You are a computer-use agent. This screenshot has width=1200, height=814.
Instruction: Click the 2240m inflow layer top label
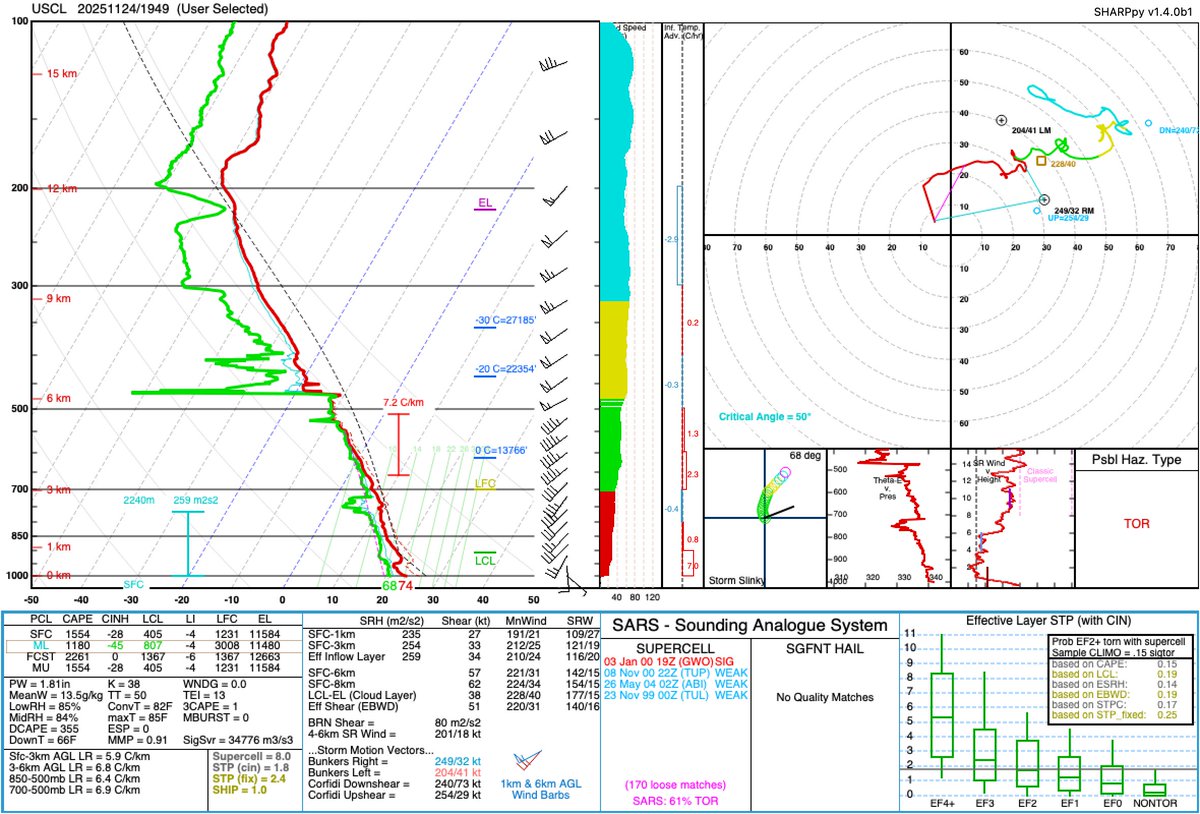(140, 500)
